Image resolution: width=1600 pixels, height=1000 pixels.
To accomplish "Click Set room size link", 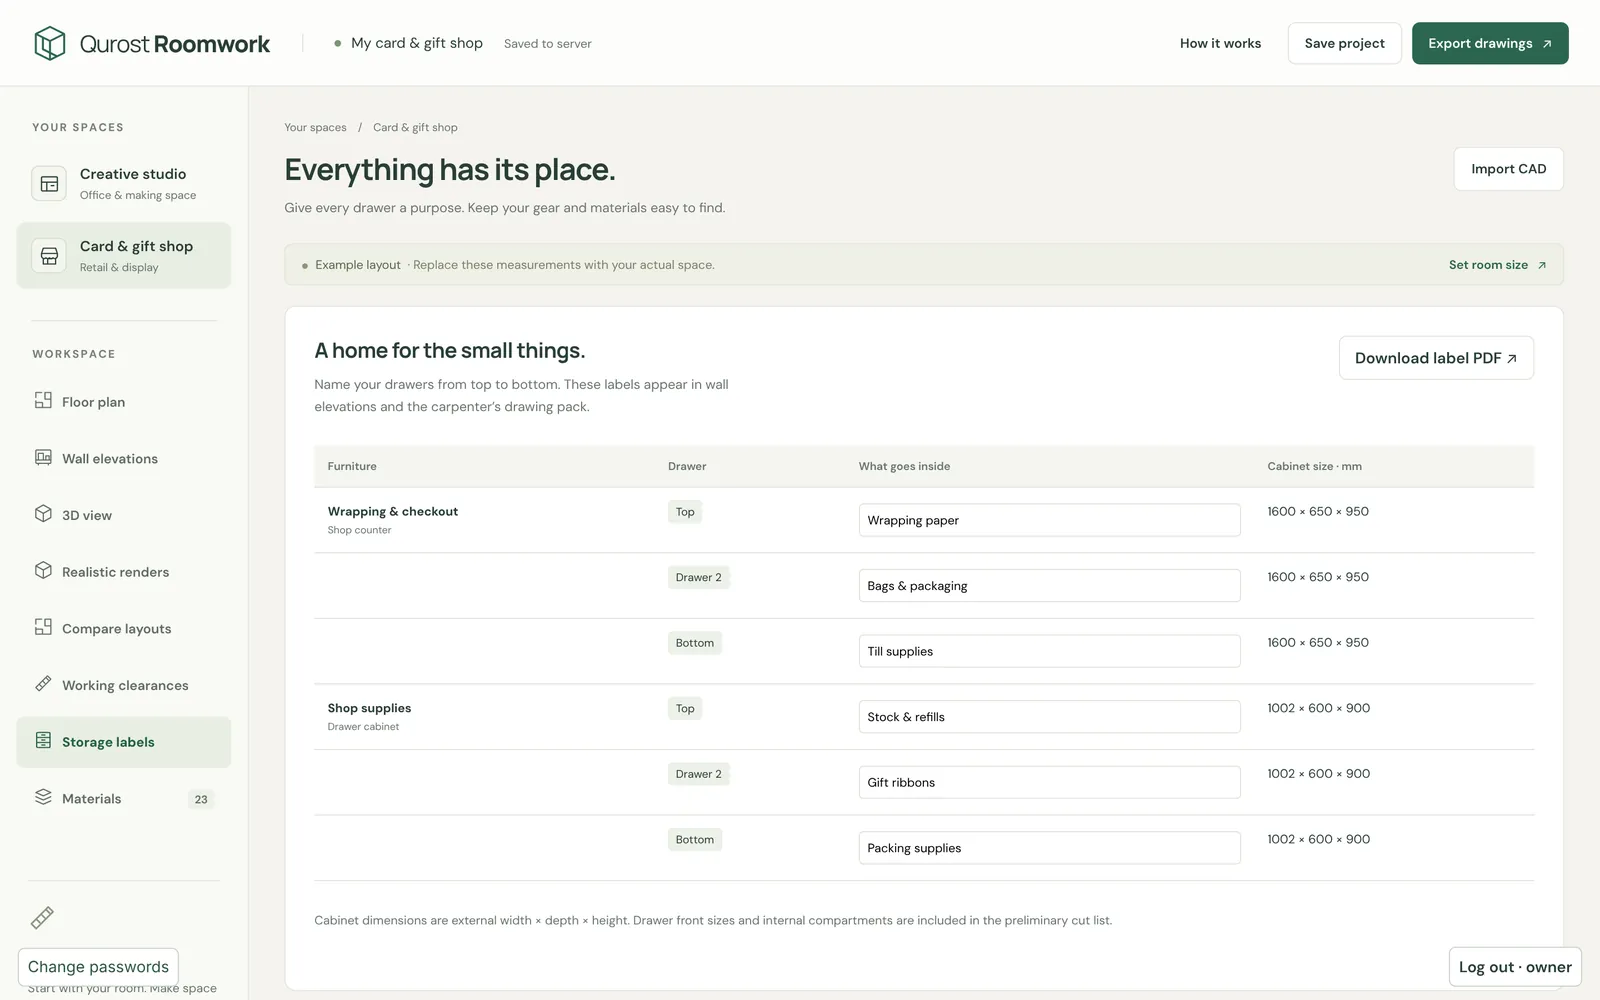I will click(x=1497, y=265).
